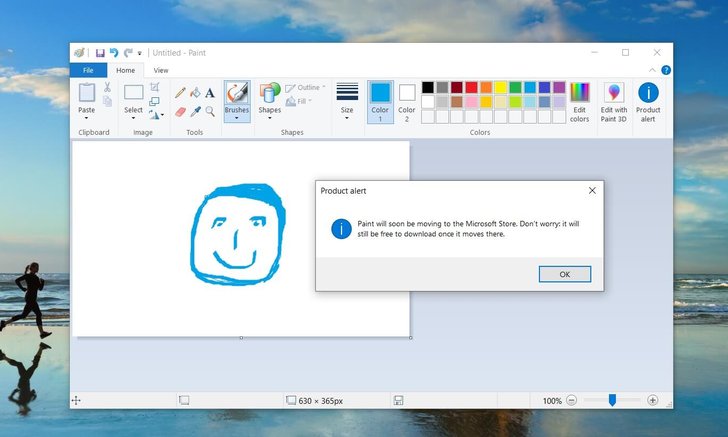Expand the Paste dropdown arrow
The height and width of the screenshot is (437, 728).
86,118
